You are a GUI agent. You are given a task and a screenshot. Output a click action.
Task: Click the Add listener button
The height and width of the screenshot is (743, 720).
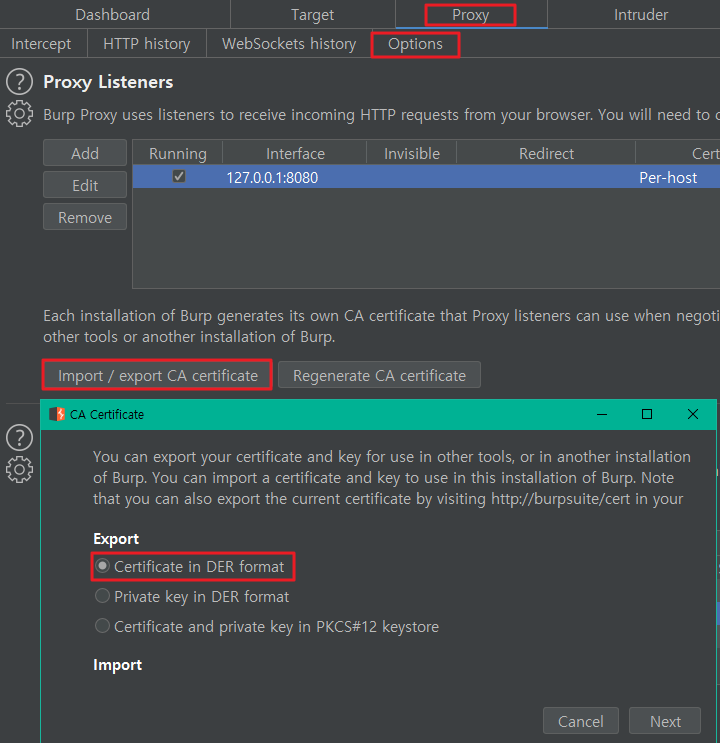85,153
